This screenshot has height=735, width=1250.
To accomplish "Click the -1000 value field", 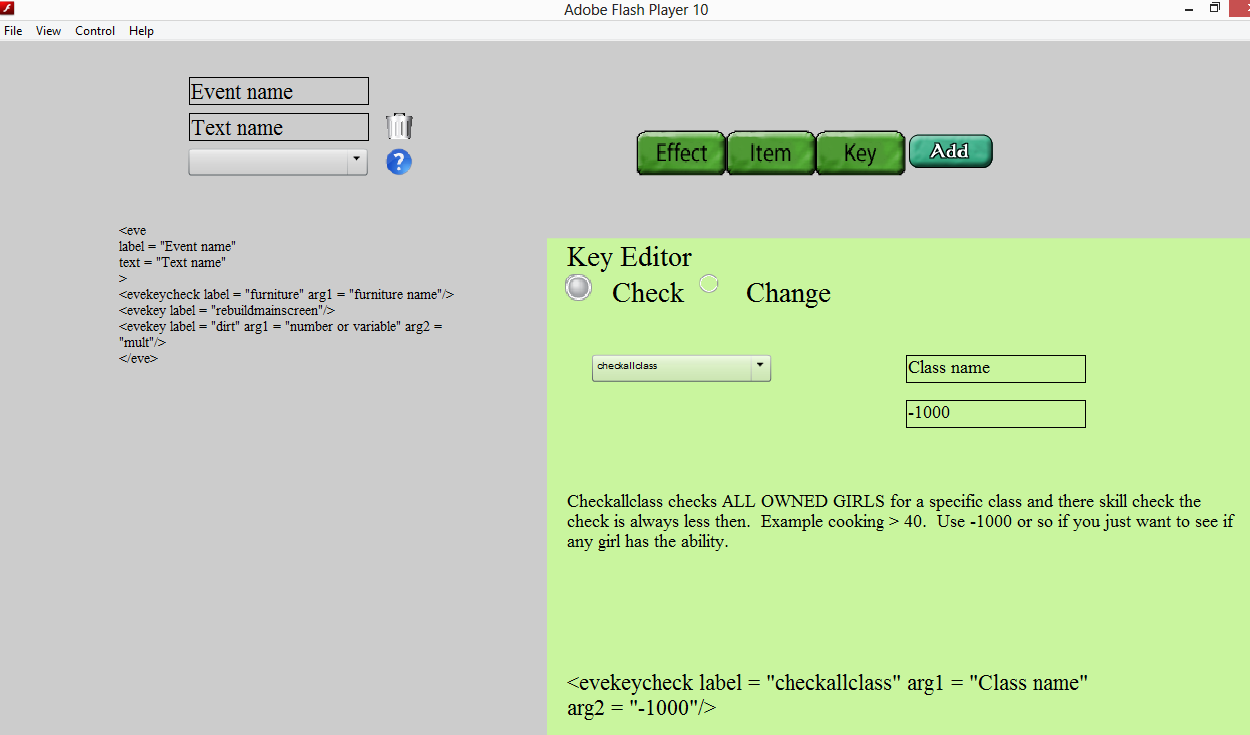I will pyautogui.click(x=995, y=413).
